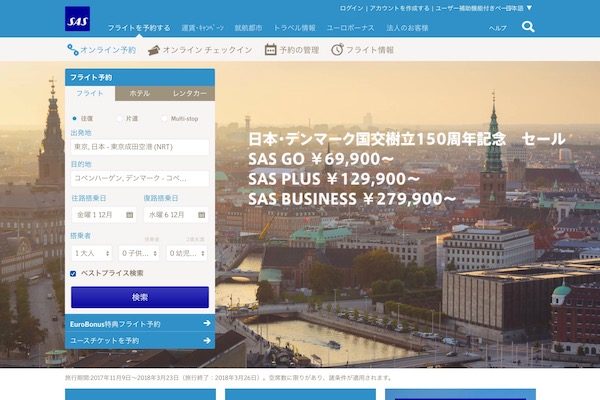
Task: Click the SAS BUSINESS ¥279,900〜 text
Action: point(352,199)
